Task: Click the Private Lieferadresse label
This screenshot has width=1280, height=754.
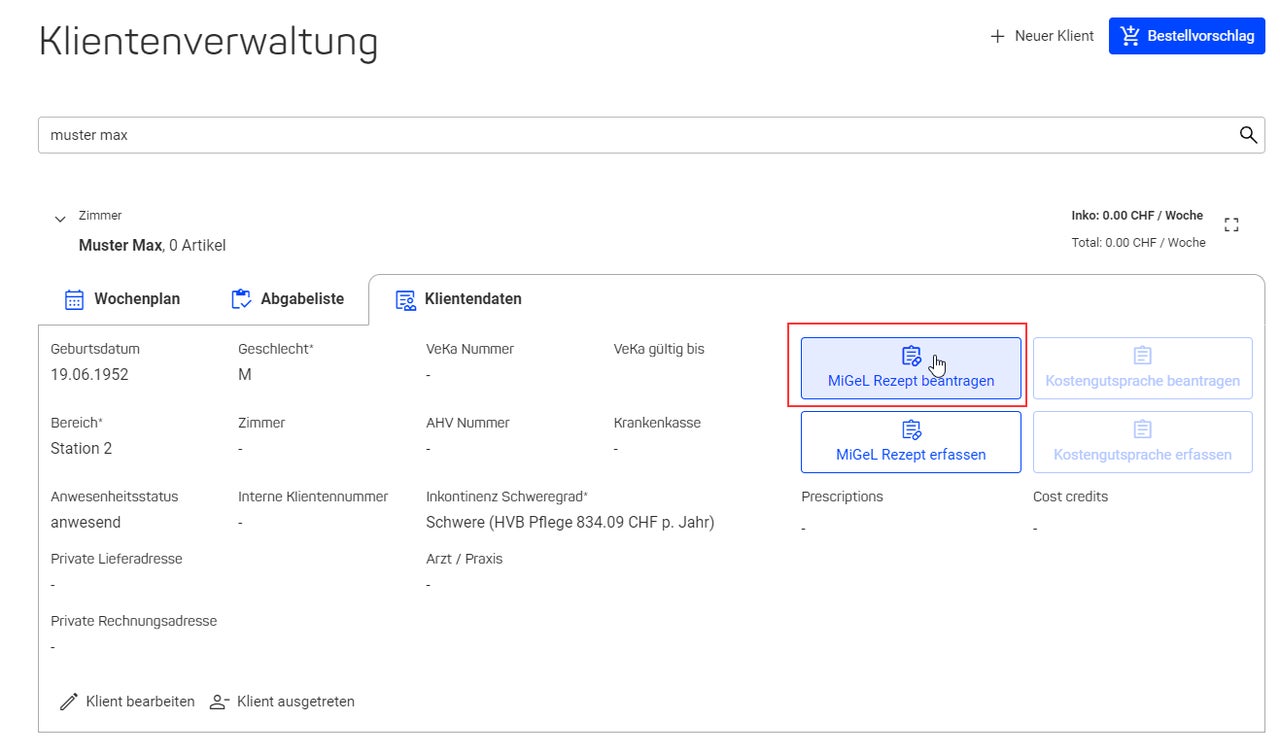Action: point(117,559)
